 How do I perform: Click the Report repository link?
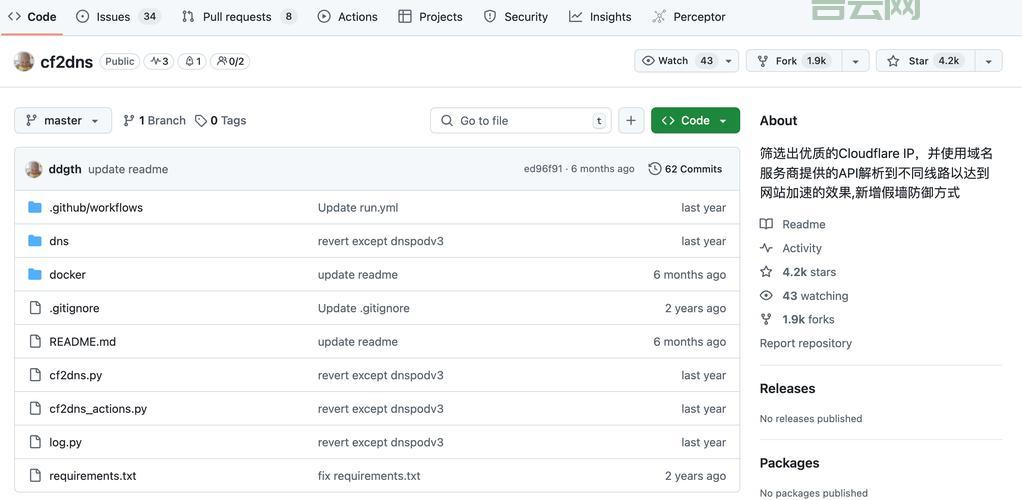(x=805, y=343)
